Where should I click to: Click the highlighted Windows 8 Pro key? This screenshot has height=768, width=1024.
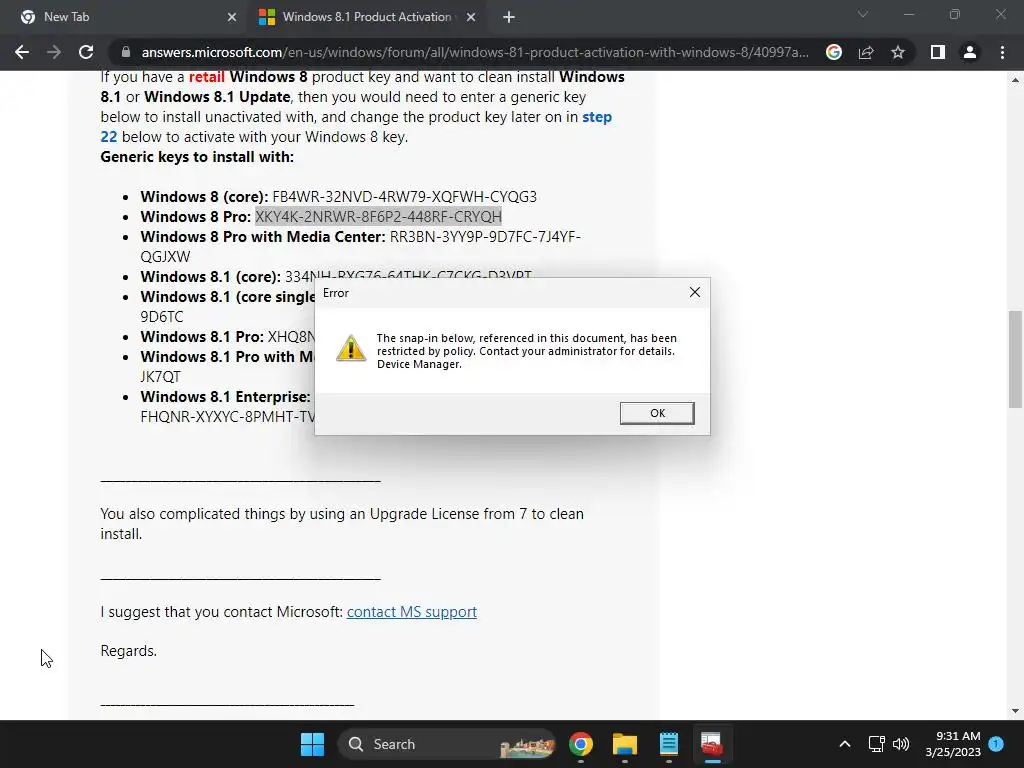pyautogui.click(x=378, y=216)
